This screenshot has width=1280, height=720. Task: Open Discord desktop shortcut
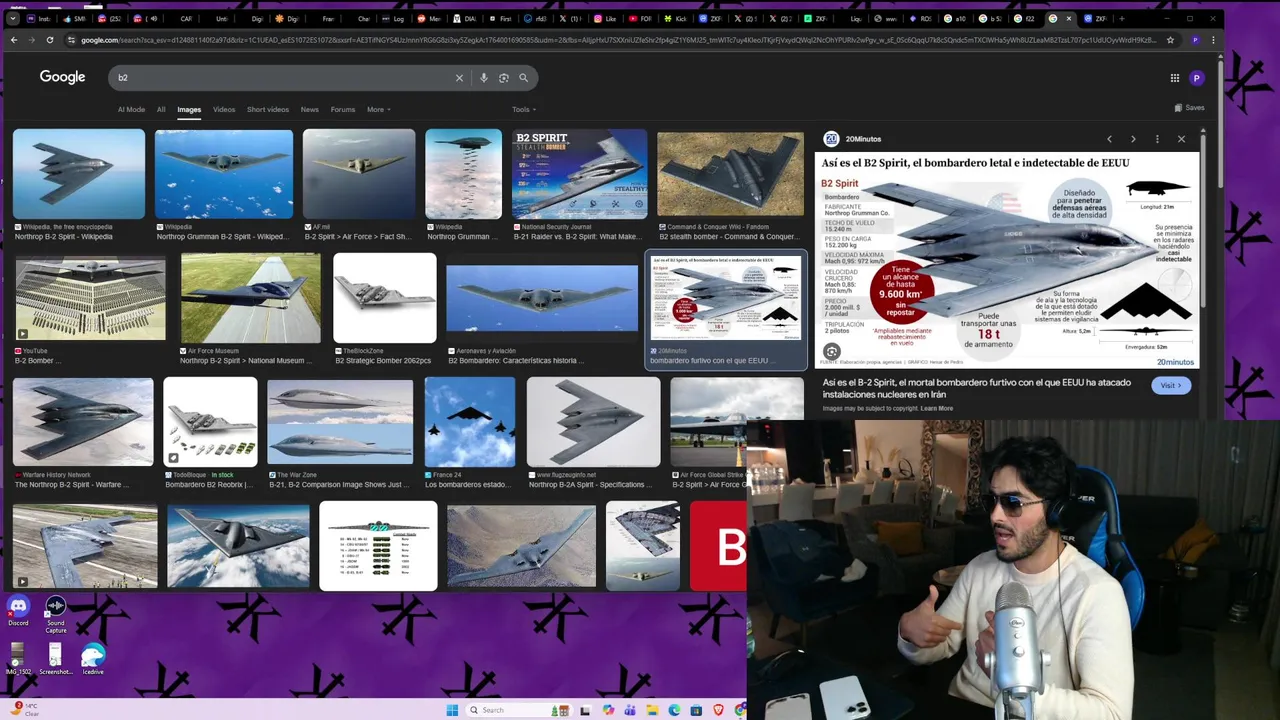pos(18,610)
